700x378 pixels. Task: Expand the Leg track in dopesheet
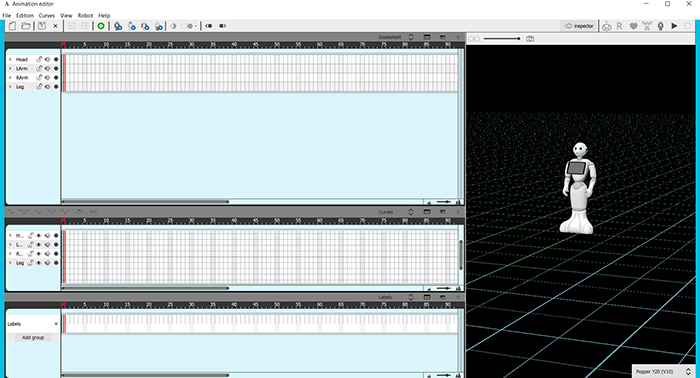pyautogui.click(x=10, y=87)
